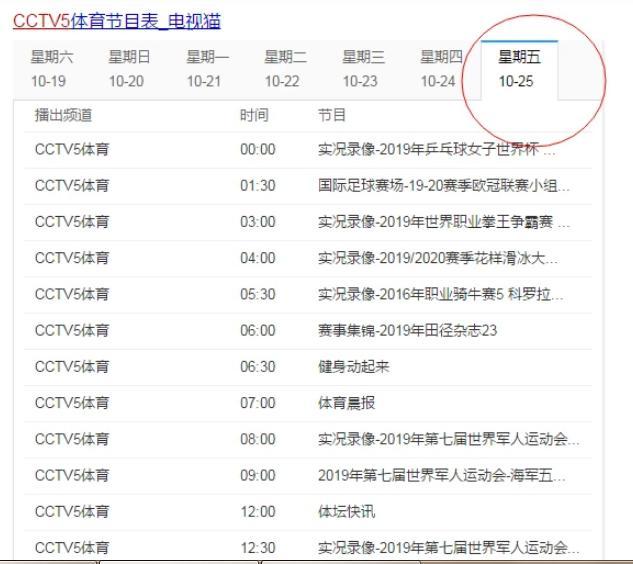Select the 健身动起来 program
Viewport: 633px width, 564px height.
pyautogui.click(x=353, y=367)
